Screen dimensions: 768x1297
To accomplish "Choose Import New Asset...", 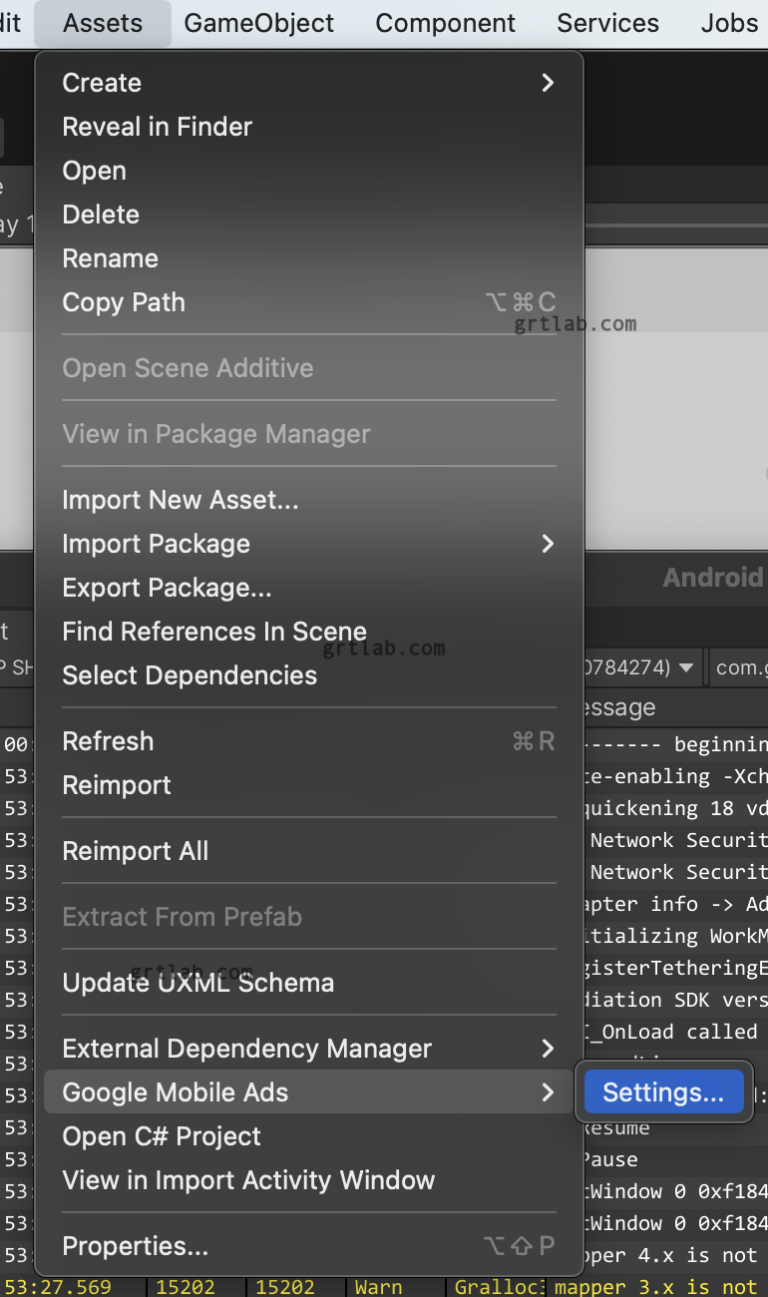I will click(309, 500).
